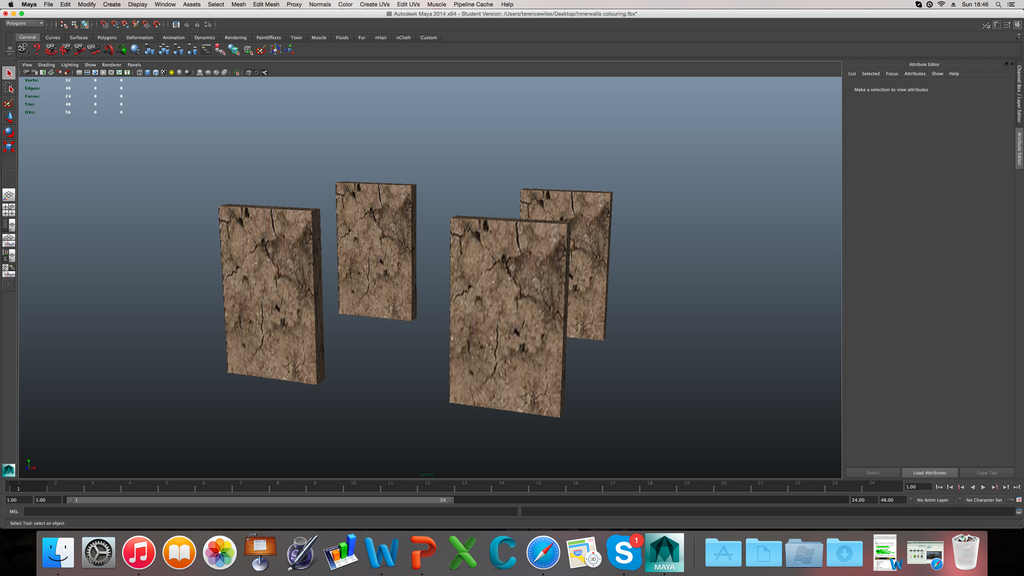1024x576 pixels.
Task: Click the Copy Tab button
Action: (986, 473)
